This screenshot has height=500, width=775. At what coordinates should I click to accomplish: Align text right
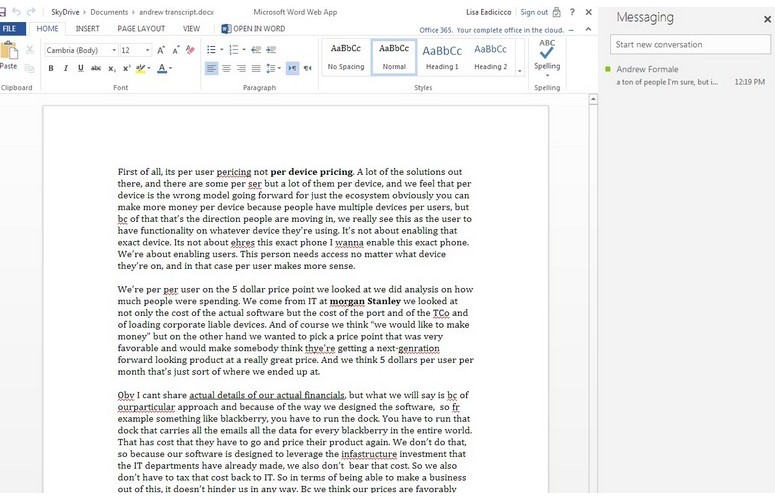click(241, 68)
